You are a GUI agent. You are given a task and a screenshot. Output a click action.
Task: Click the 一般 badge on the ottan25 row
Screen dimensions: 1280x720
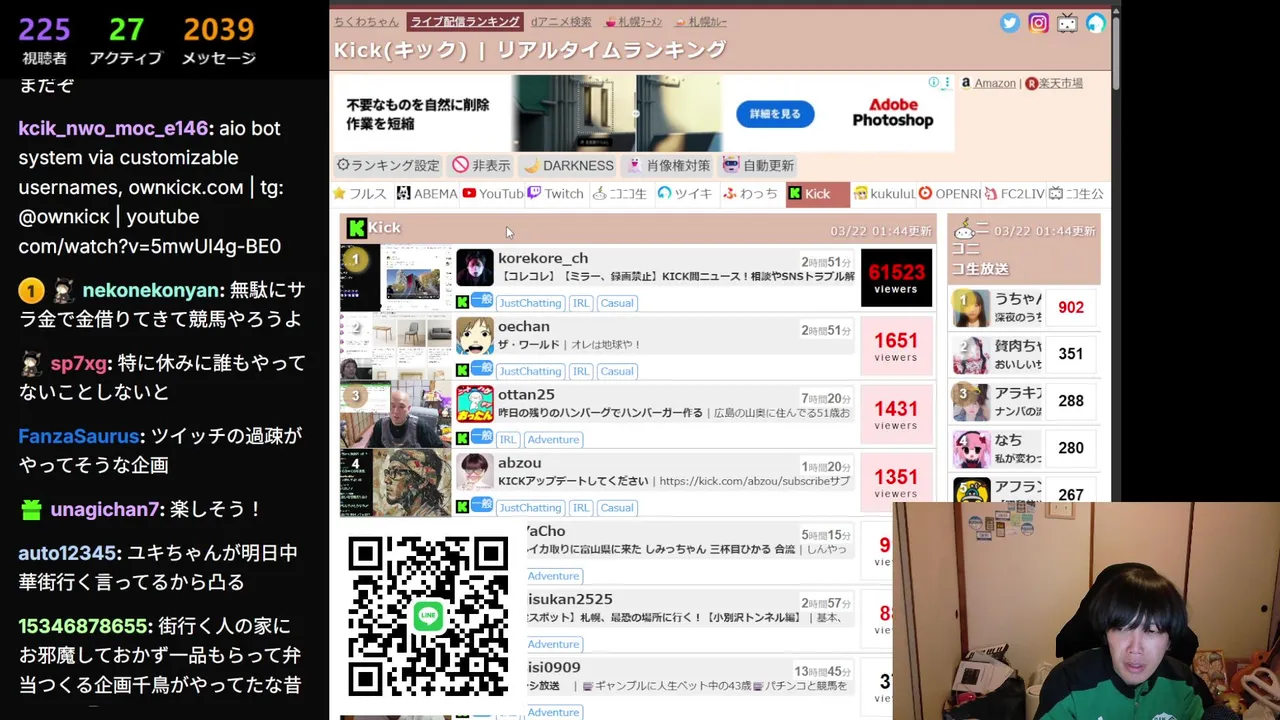pyautogui.click(x=482, y=436)
